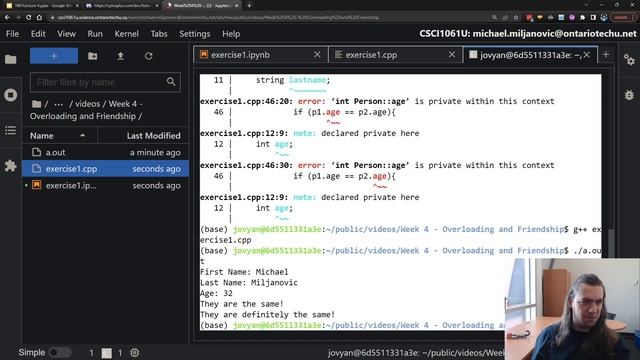This screenshot has width=640, height=360.
Task: Click the Week 4 - Overloading and Friendship breadcrumb
Action: 86,110
